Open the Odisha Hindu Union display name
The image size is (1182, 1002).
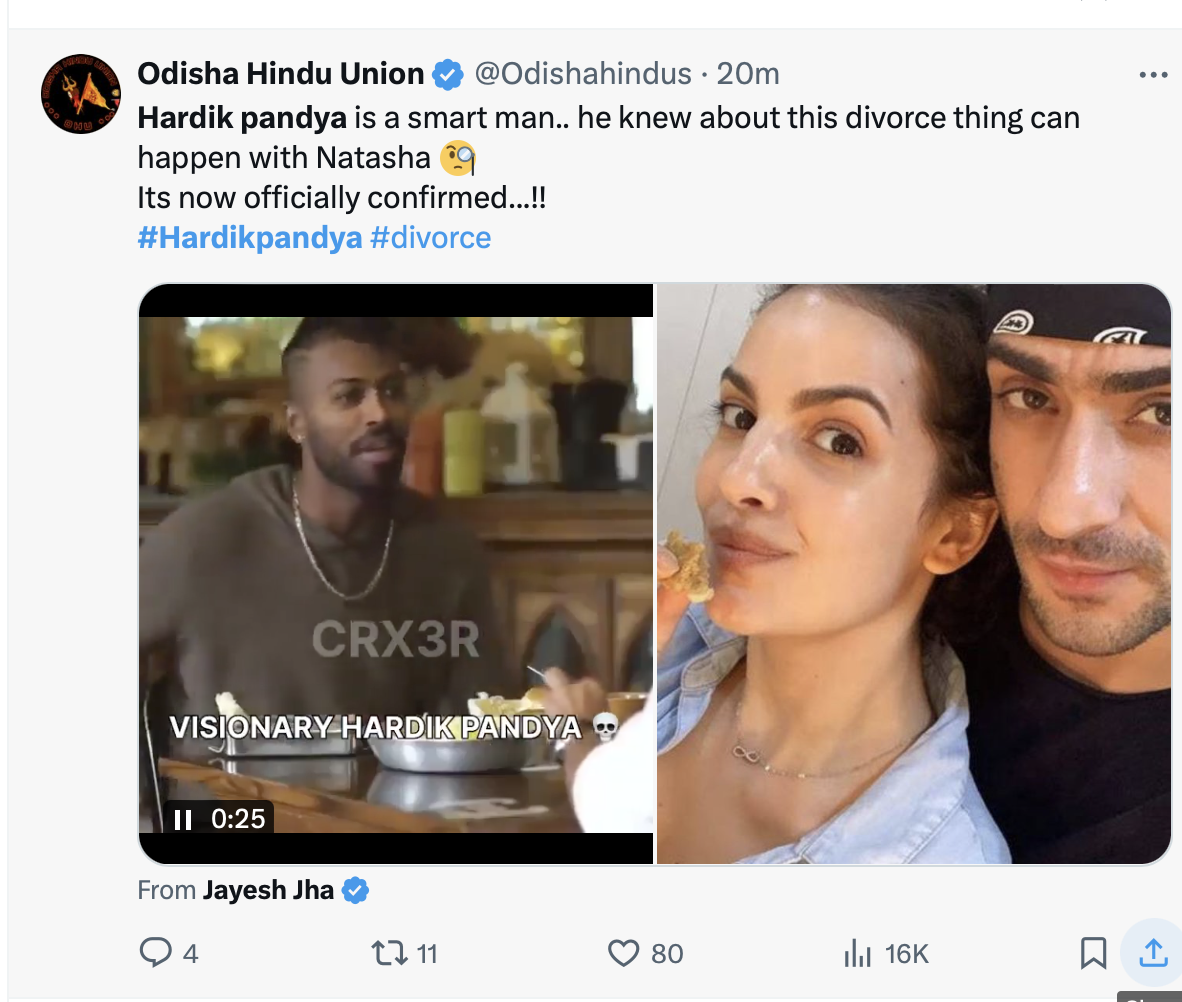[x=280, y=74]
